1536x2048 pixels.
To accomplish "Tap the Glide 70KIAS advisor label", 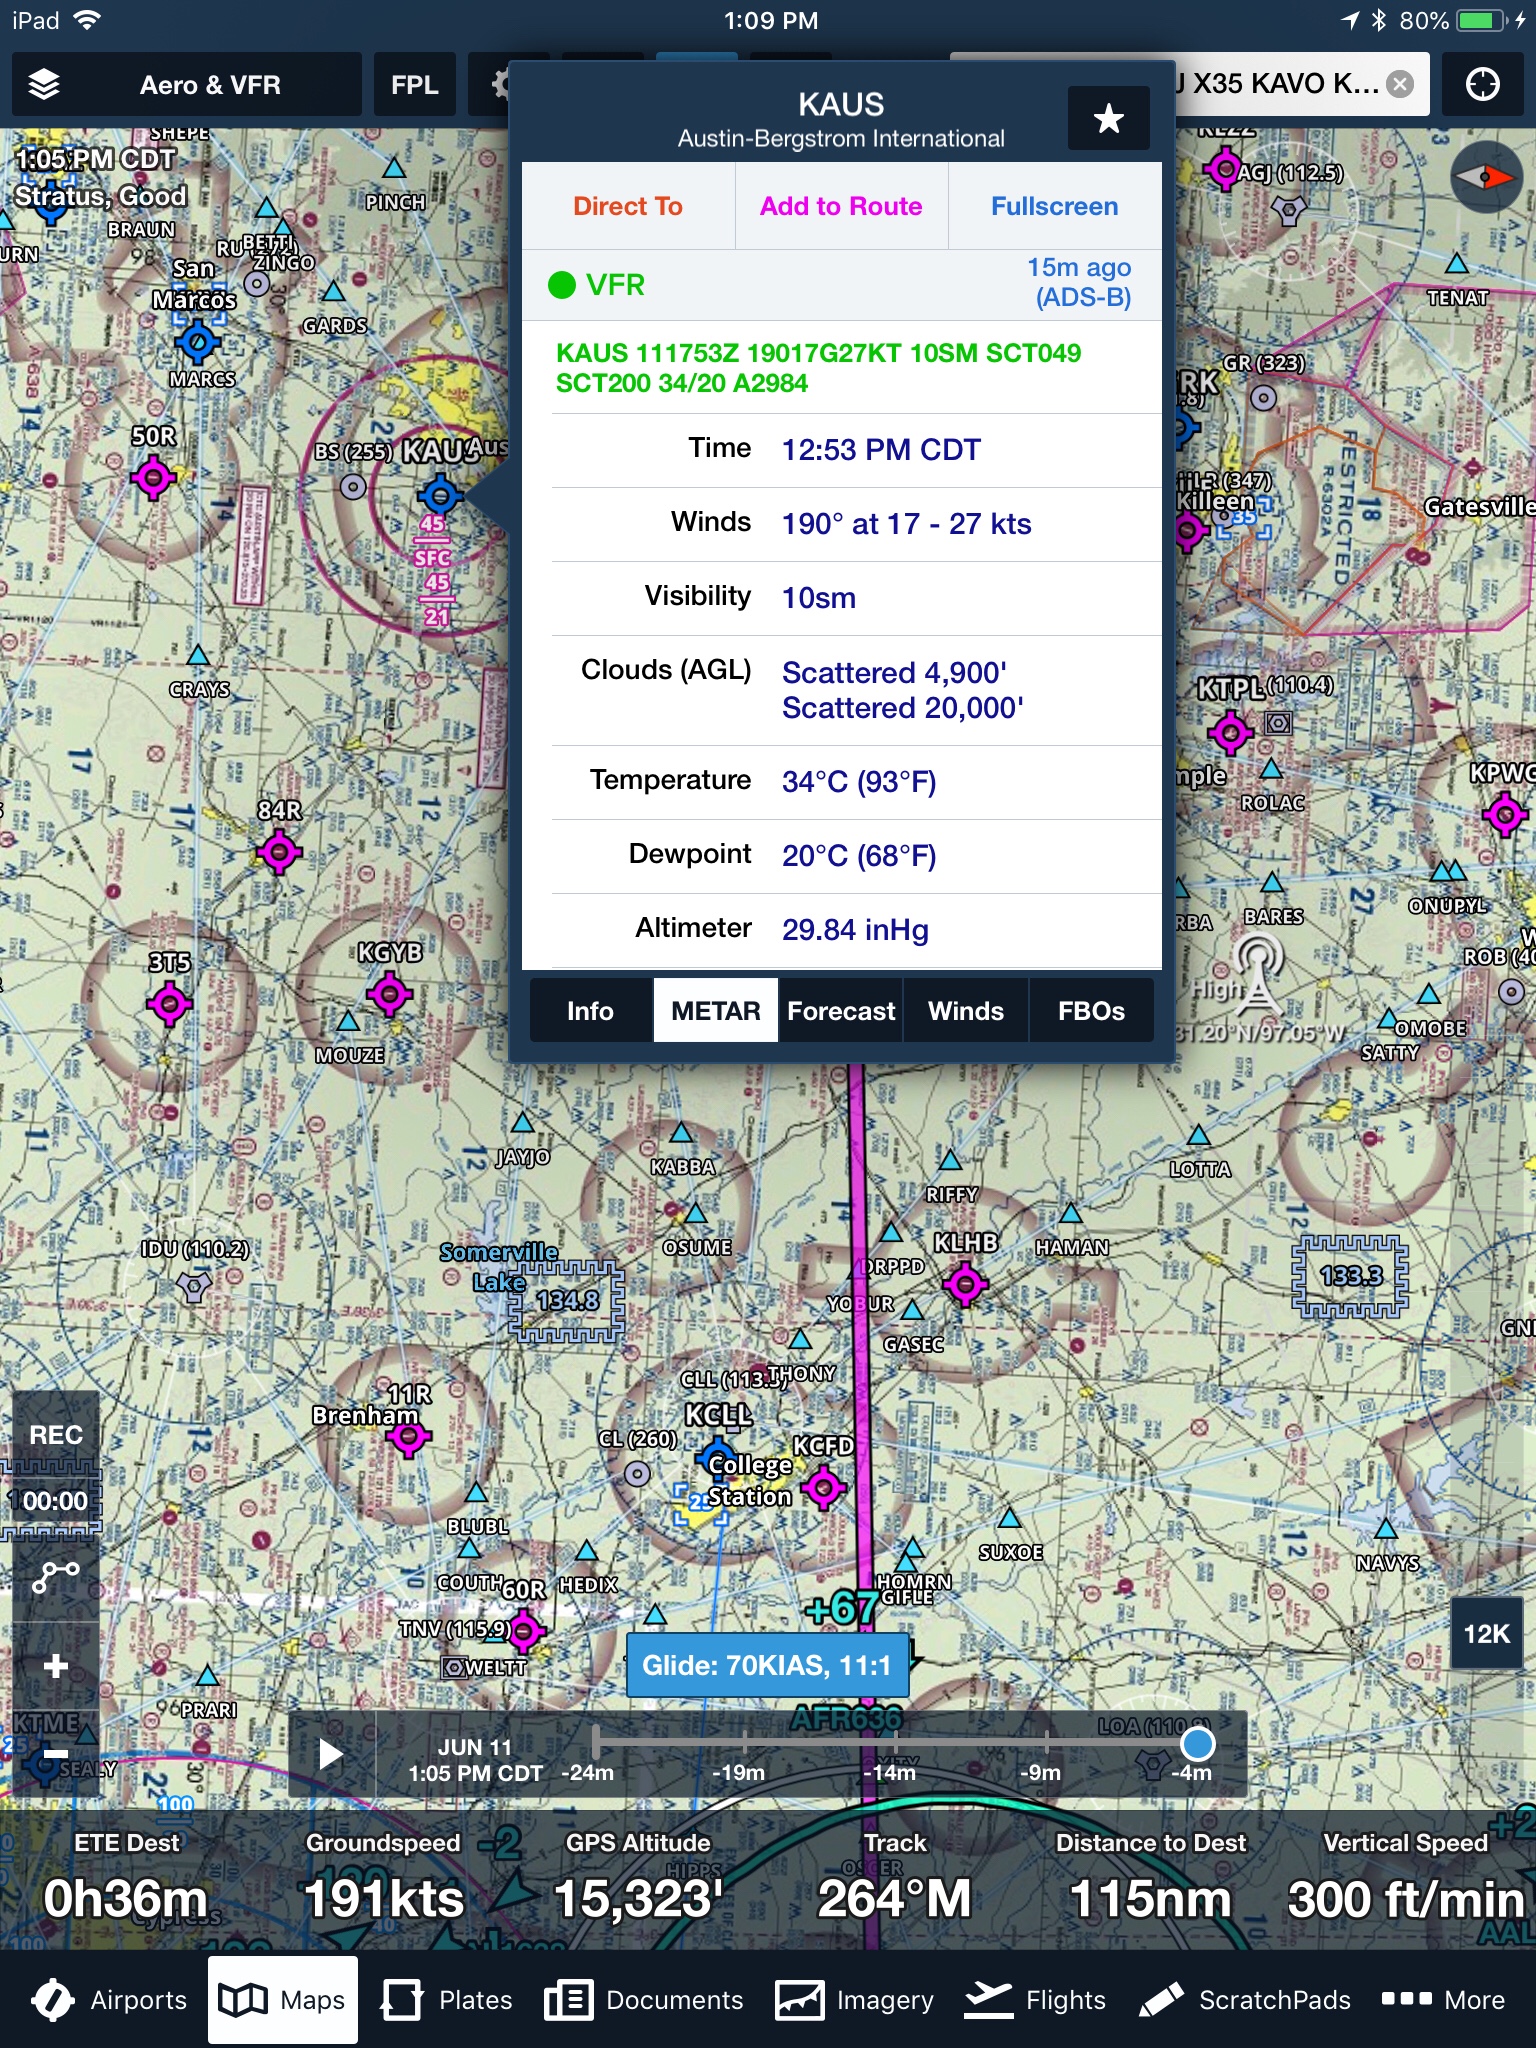I will pyautogui.click(x=767, y=1665).
